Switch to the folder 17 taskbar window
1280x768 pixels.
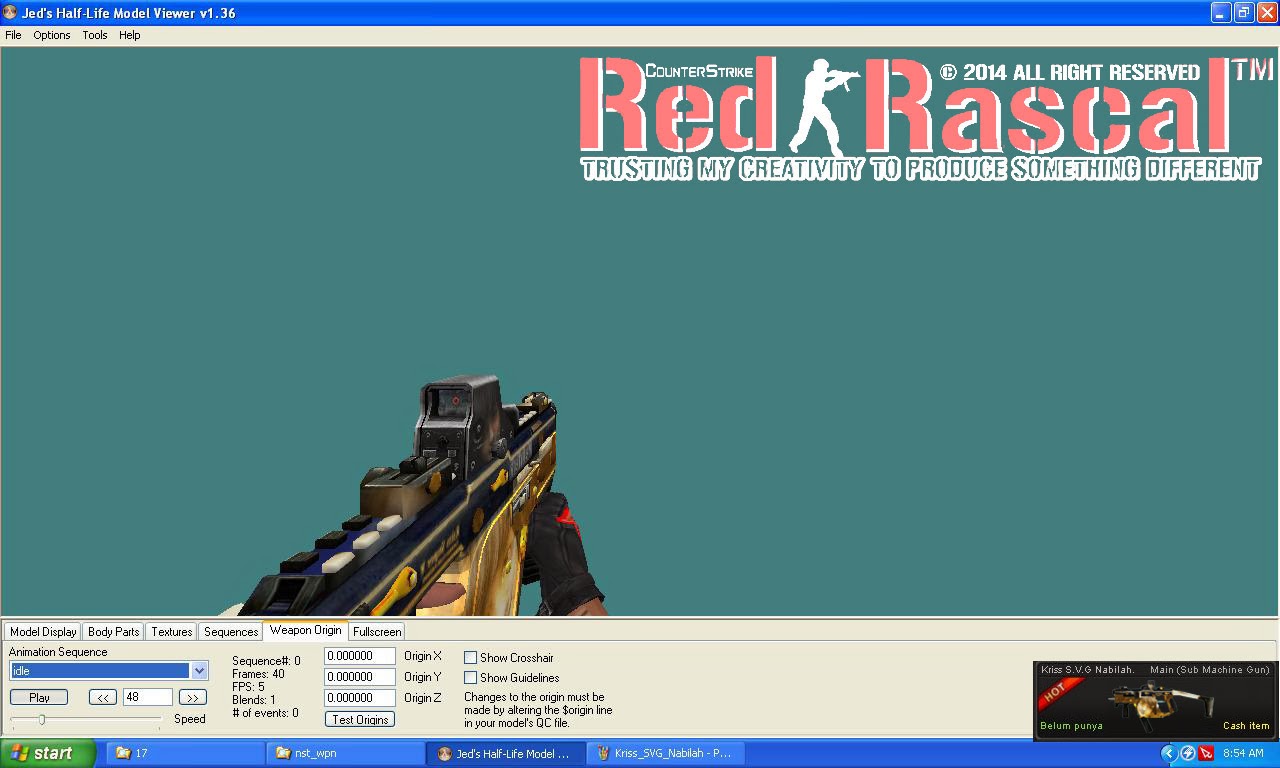pos(185,753)
